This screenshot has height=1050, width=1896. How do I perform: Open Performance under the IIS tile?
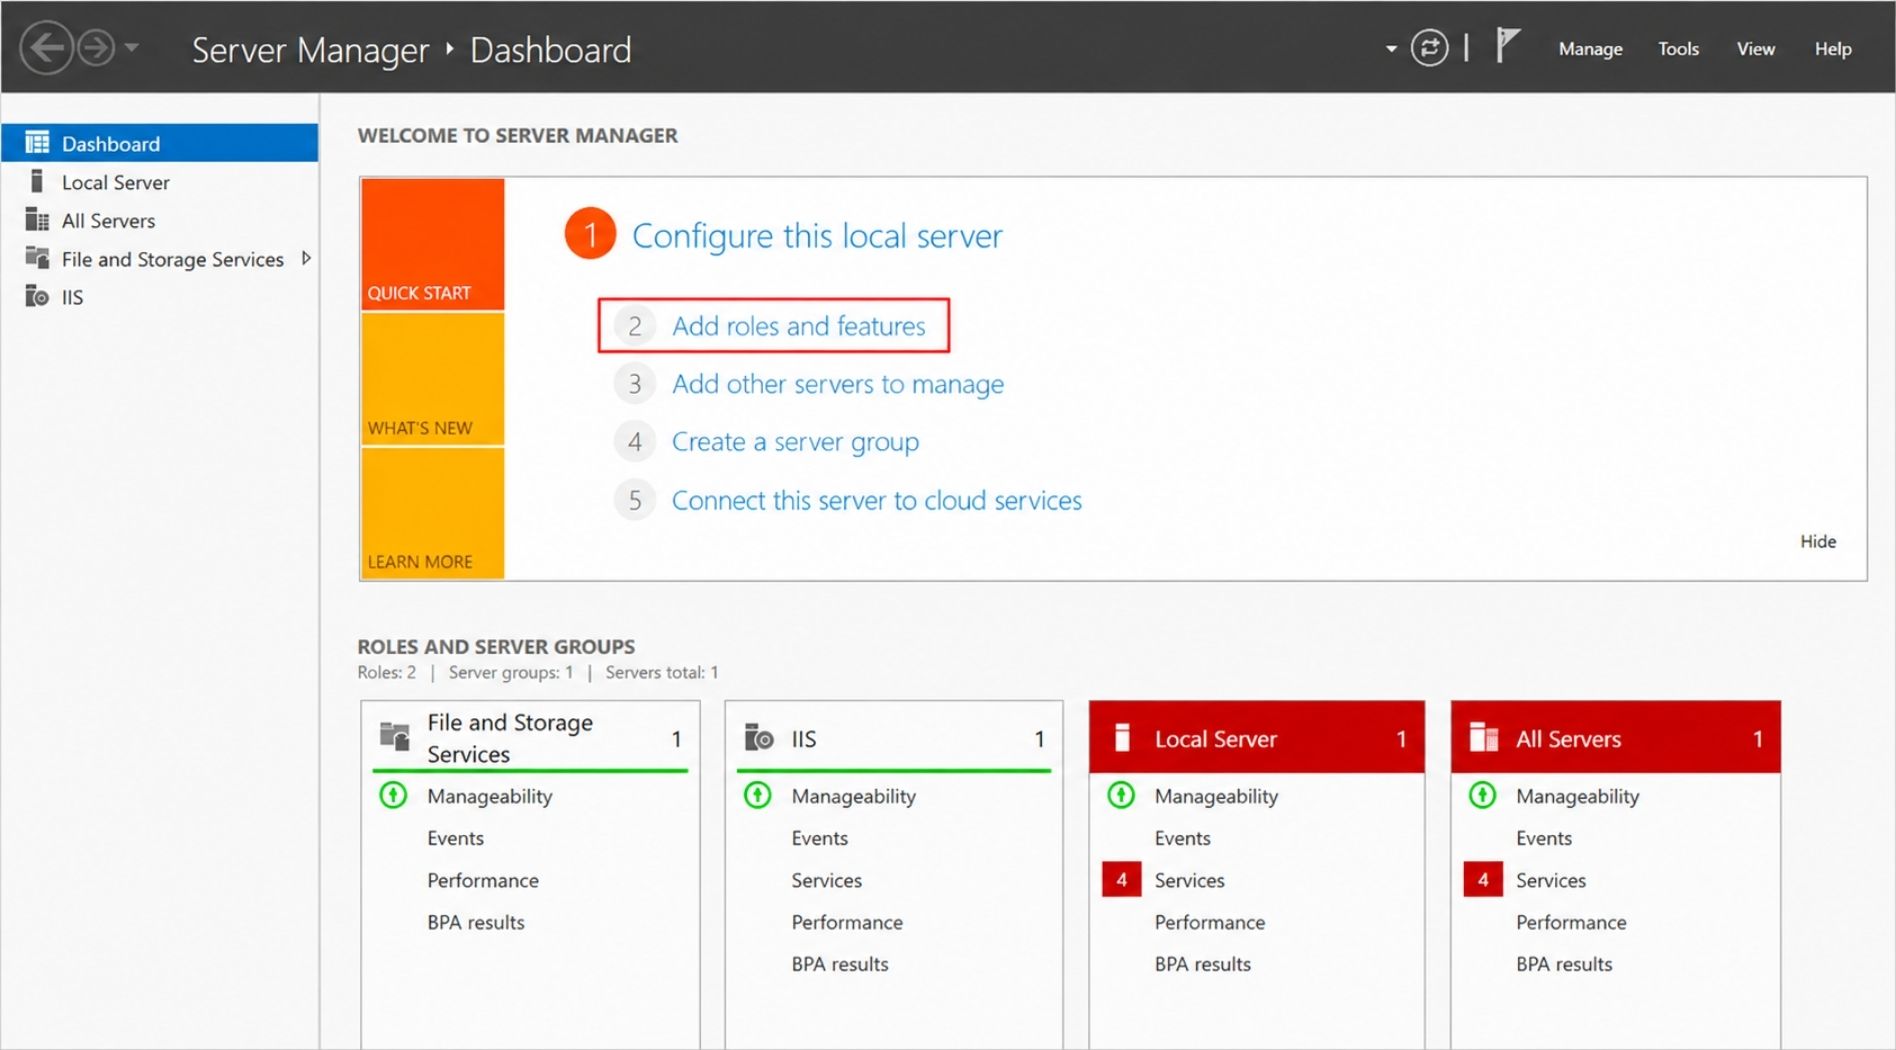[x=847, y=922]
